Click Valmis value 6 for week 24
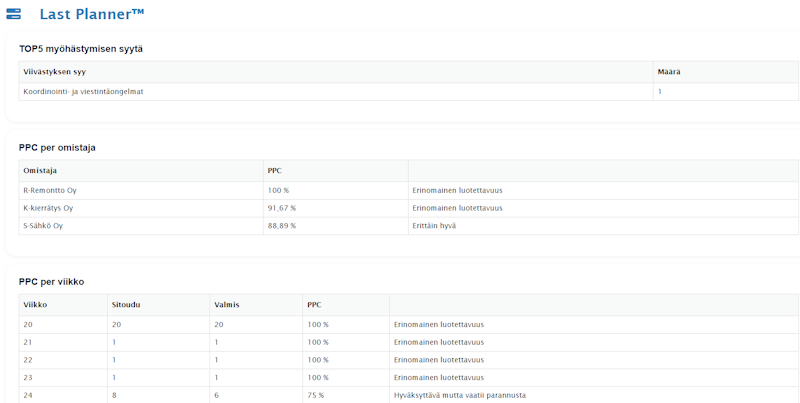 pyautogui.click(x=217, y=395)
